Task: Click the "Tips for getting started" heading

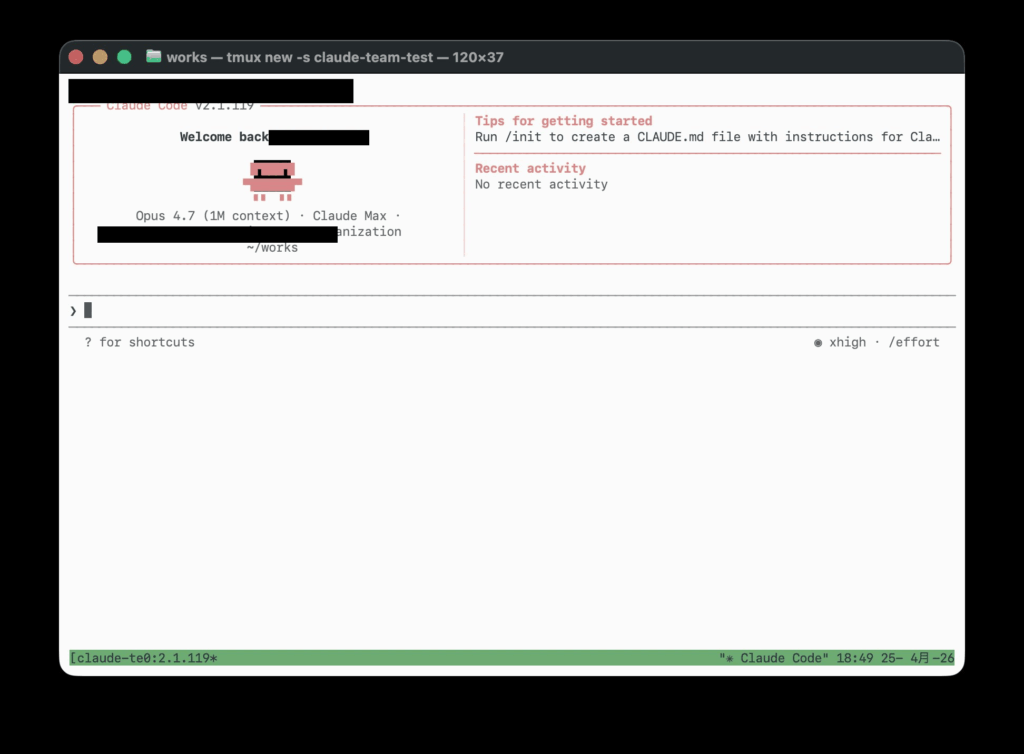Action: point(563,121)
